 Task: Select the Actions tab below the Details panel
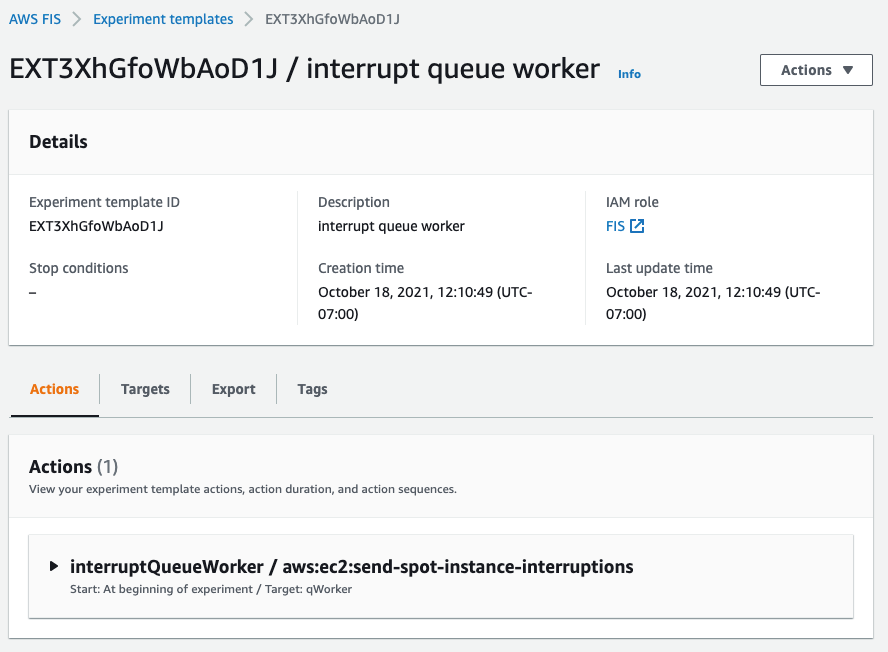[54, 389]
